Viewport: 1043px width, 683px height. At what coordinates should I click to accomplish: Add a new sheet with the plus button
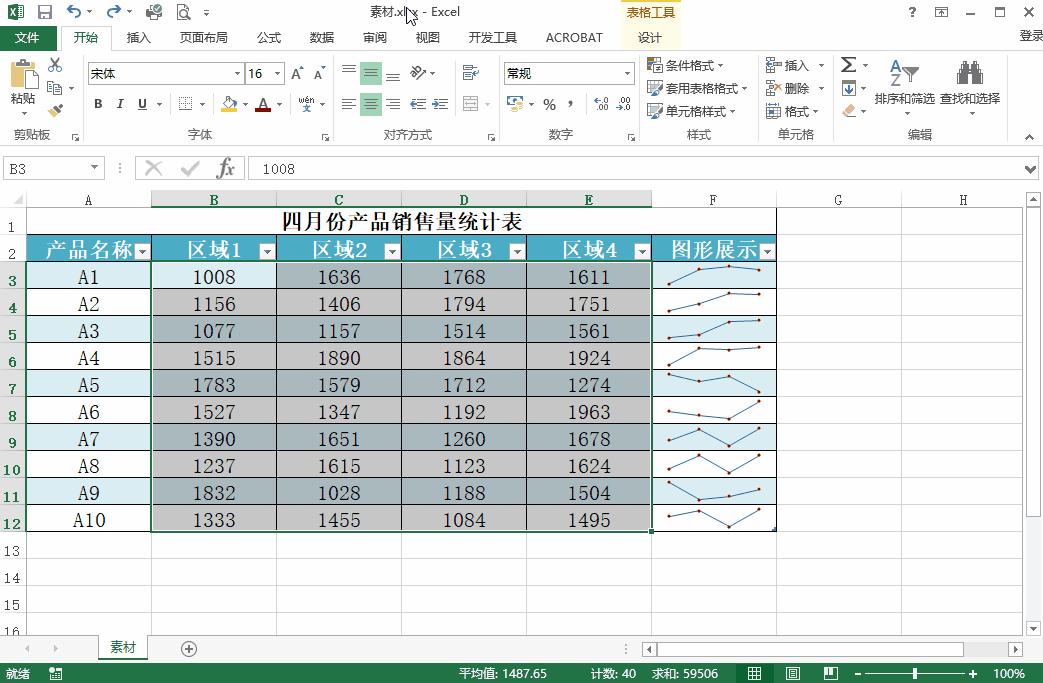coord(189,649)
